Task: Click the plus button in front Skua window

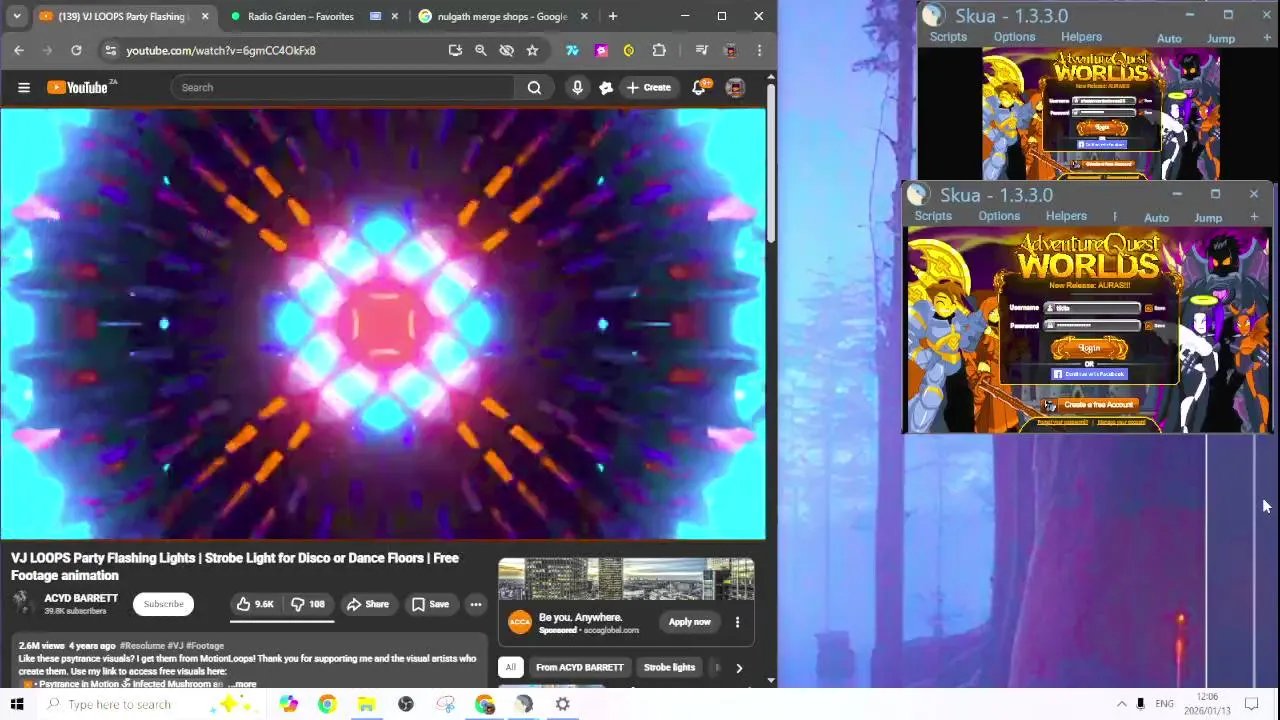Action: click(1254, 217)
